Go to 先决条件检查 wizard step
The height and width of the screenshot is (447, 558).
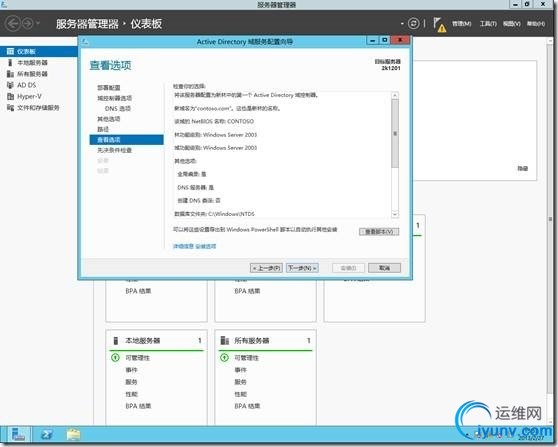pyautogui.click(x=115, y=150)
